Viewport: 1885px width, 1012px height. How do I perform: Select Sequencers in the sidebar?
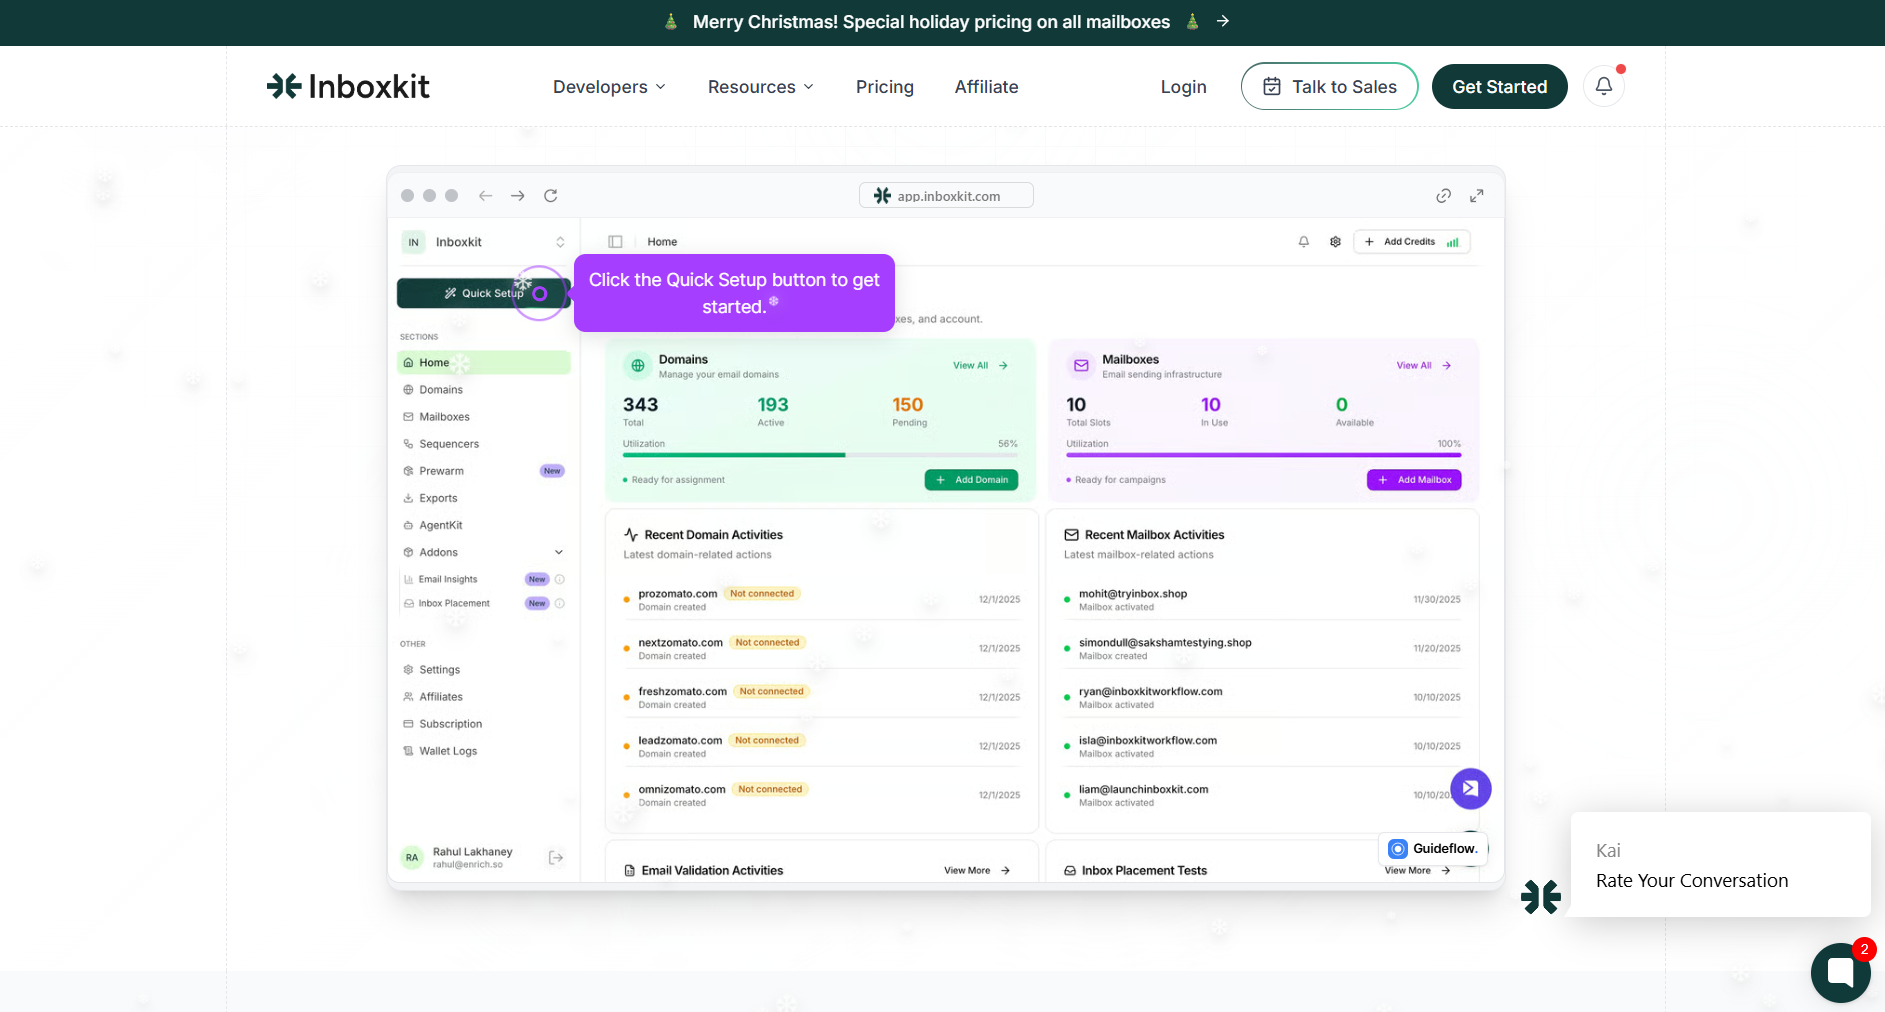pyautogui.click(x=449, y=444)
